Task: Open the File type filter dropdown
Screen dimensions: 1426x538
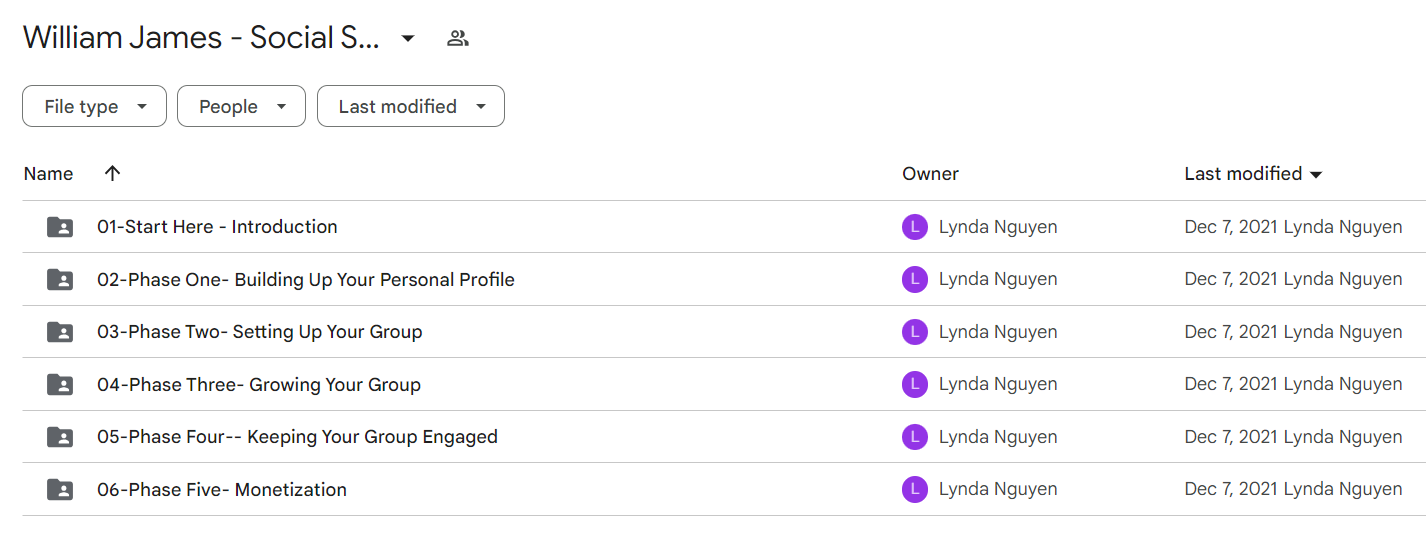Action: click(95, 107)
